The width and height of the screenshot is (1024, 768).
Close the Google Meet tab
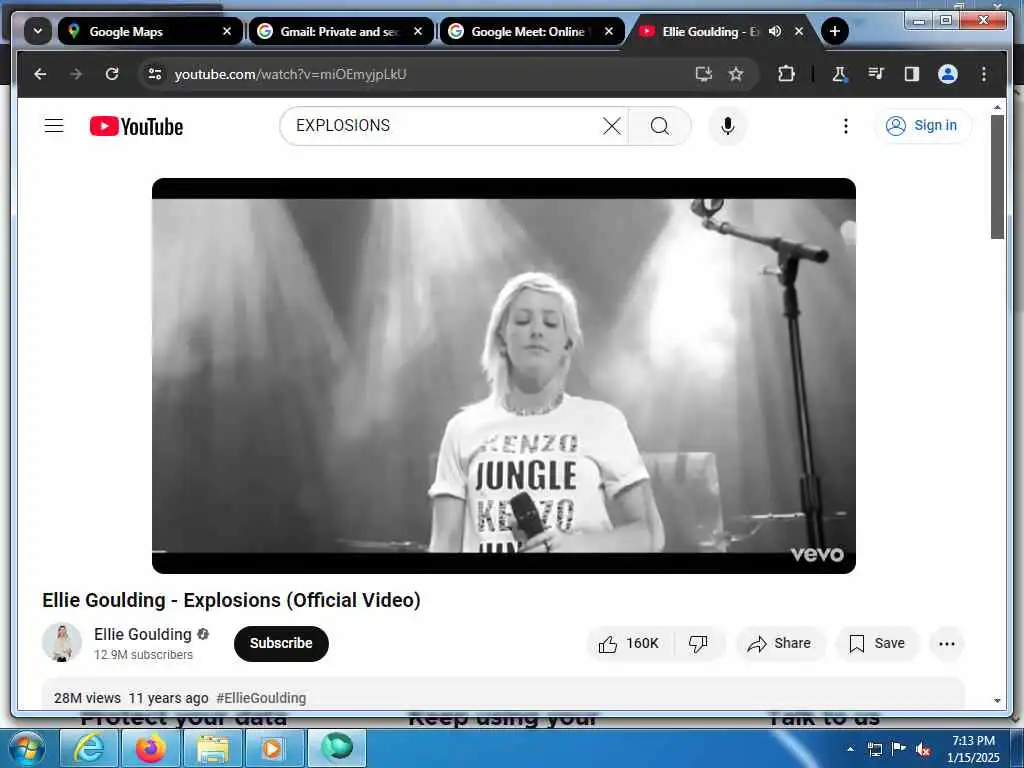(x=609, y=31)
